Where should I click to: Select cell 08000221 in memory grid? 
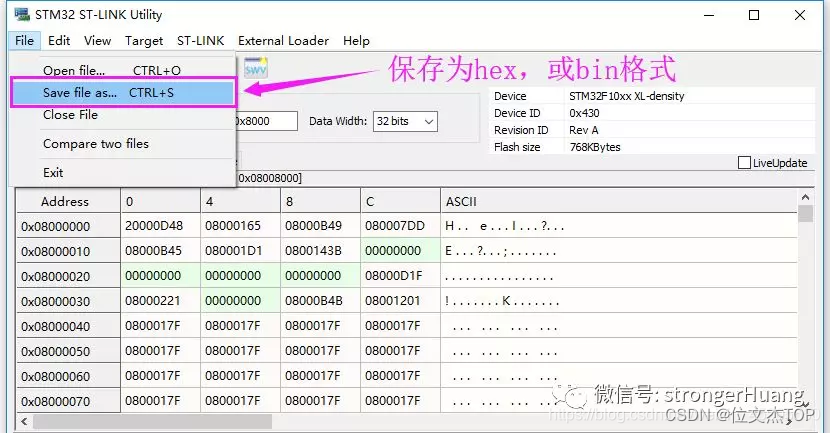160,300
